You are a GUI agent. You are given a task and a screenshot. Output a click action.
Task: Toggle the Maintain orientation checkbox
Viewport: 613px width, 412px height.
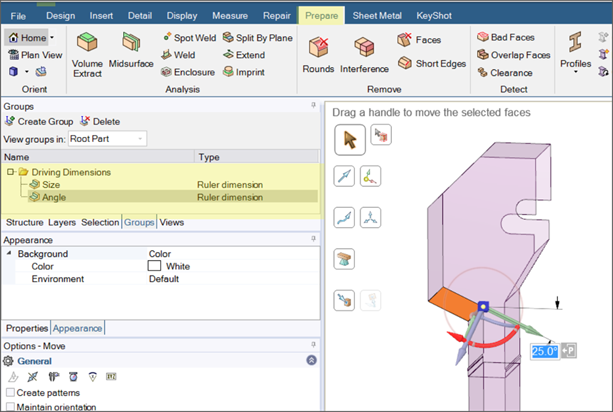tap(11, 407)
